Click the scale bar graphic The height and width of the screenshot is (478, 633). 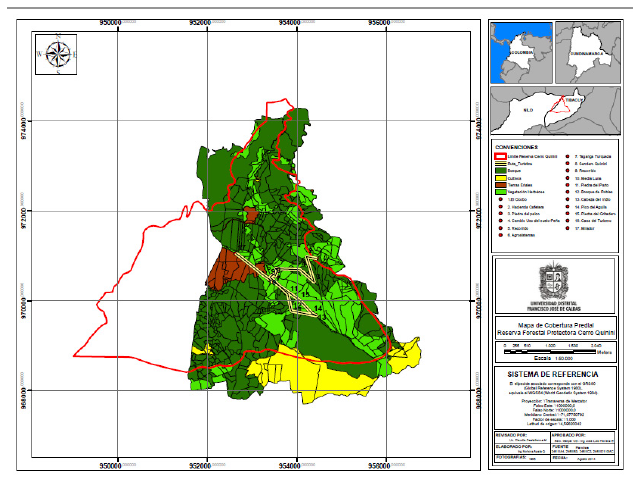click(552, 345)
